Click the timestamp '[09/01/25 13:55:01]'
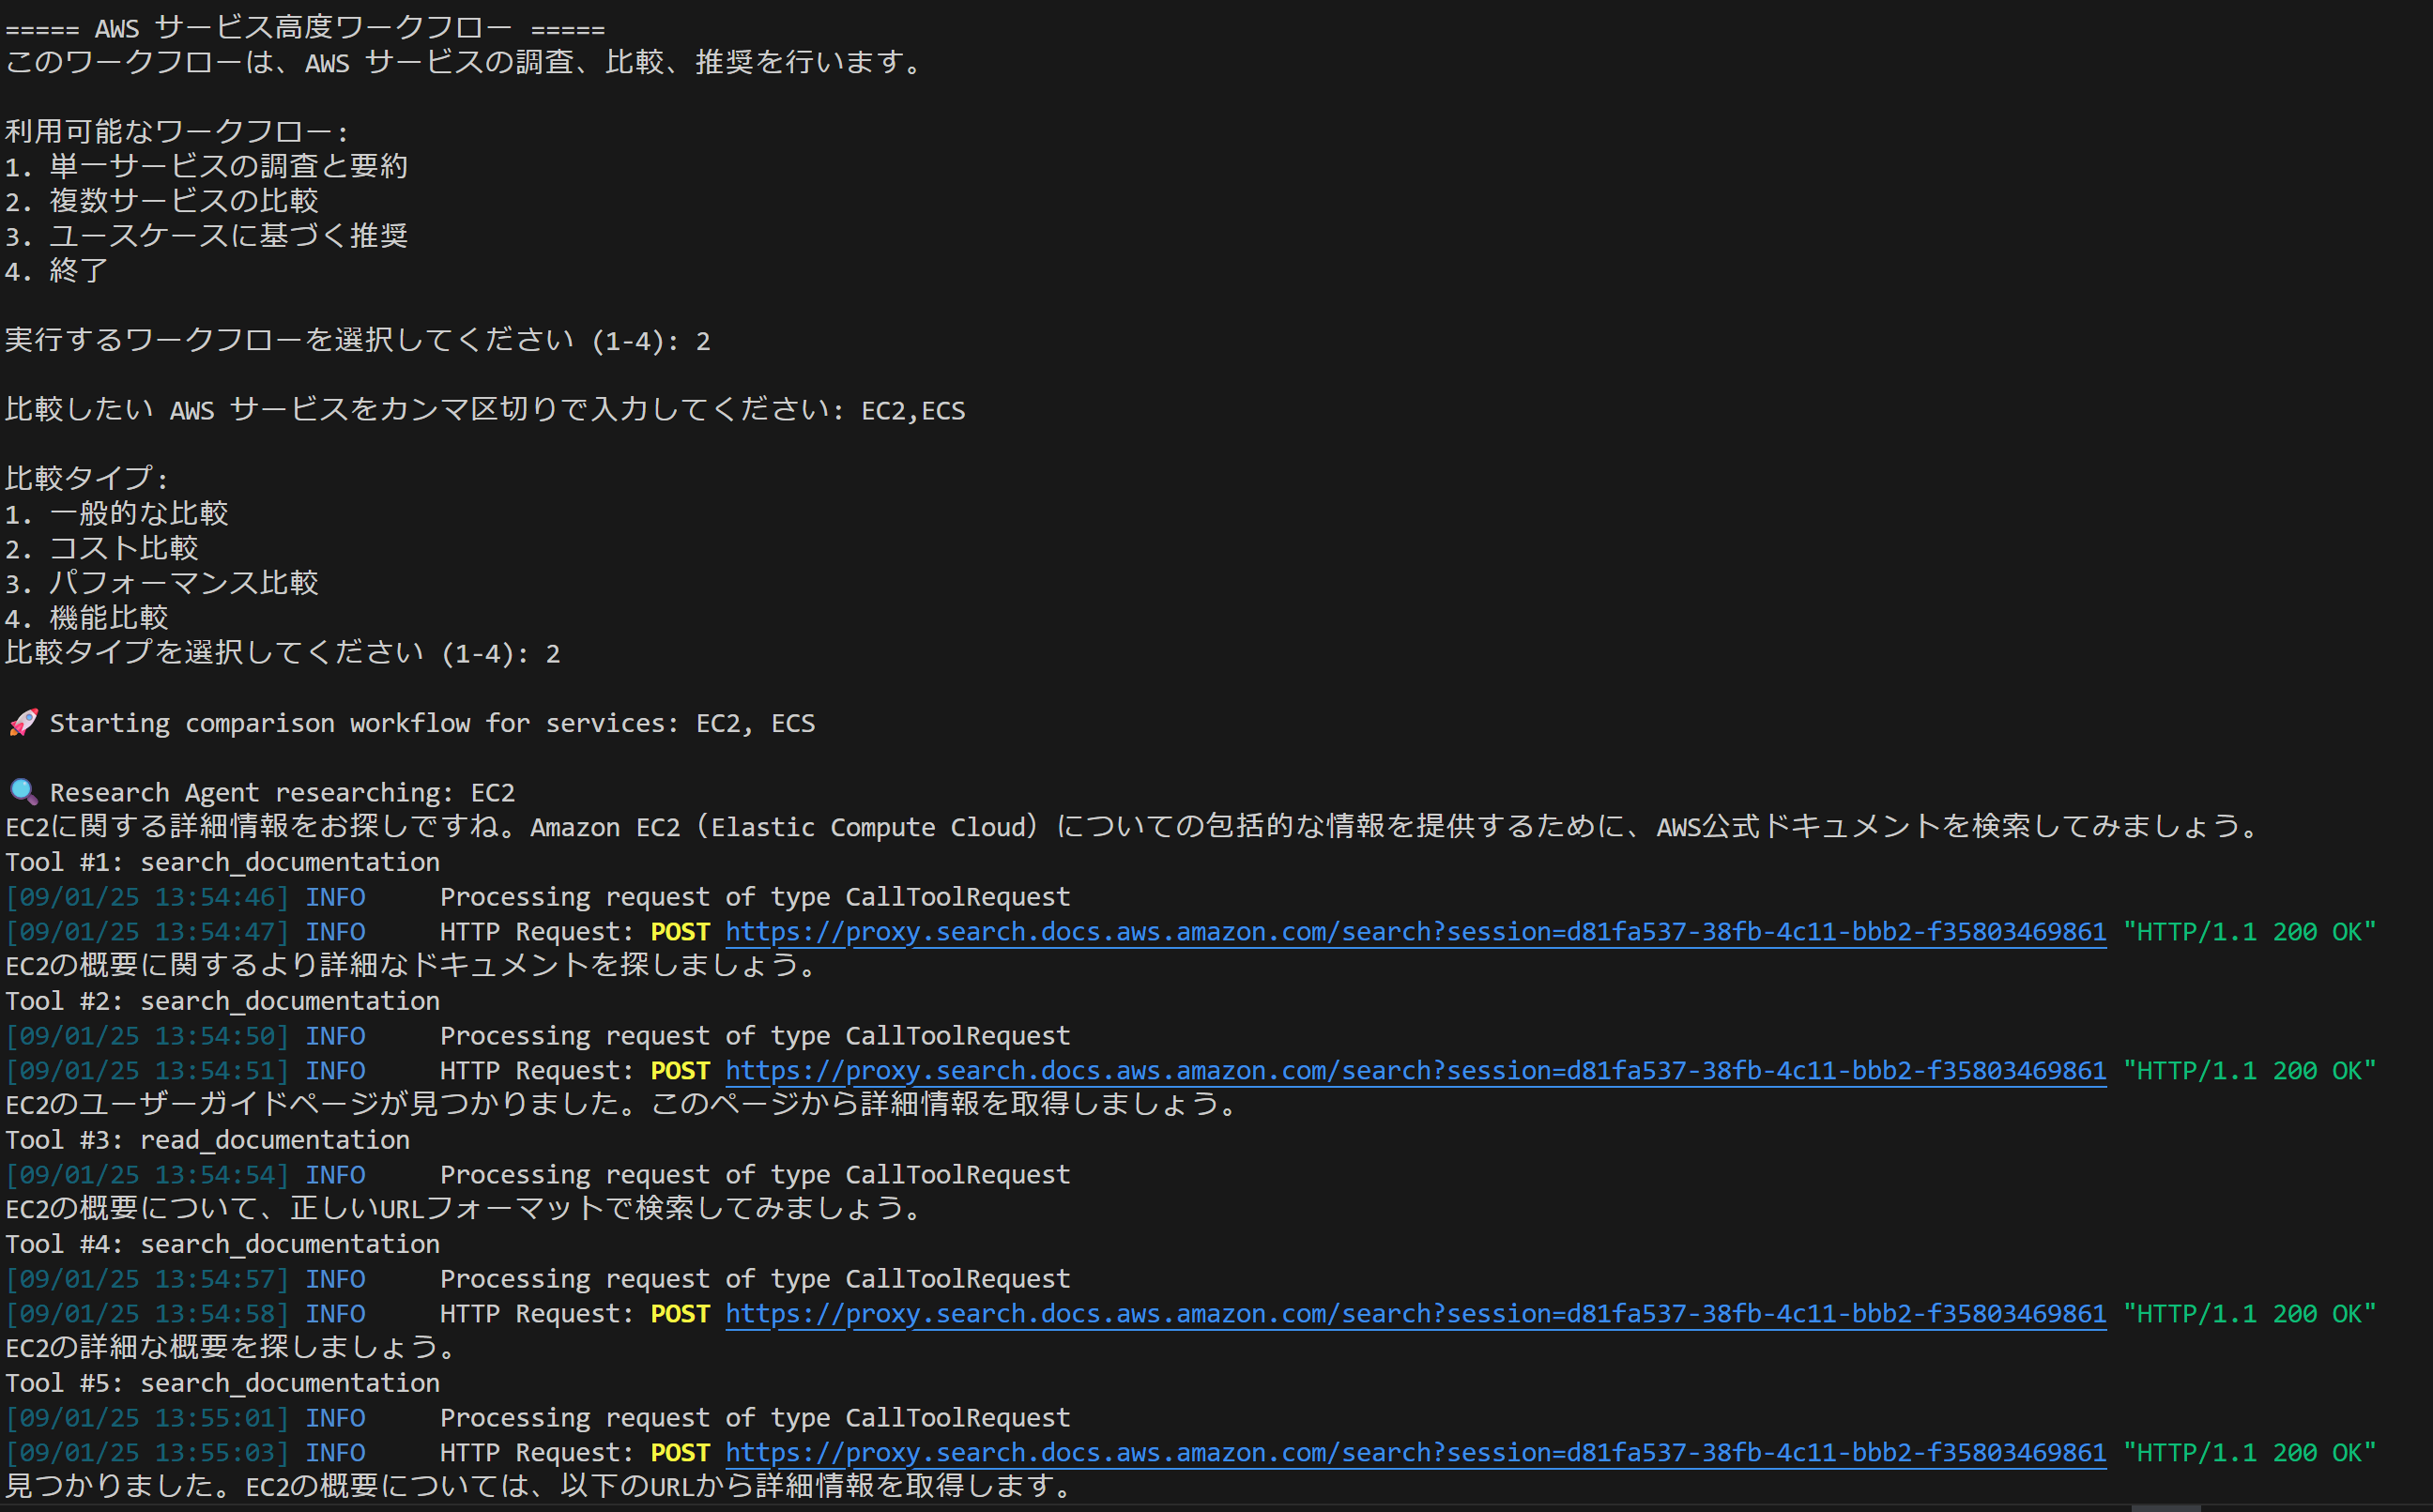 click(x=147, y=1418)
